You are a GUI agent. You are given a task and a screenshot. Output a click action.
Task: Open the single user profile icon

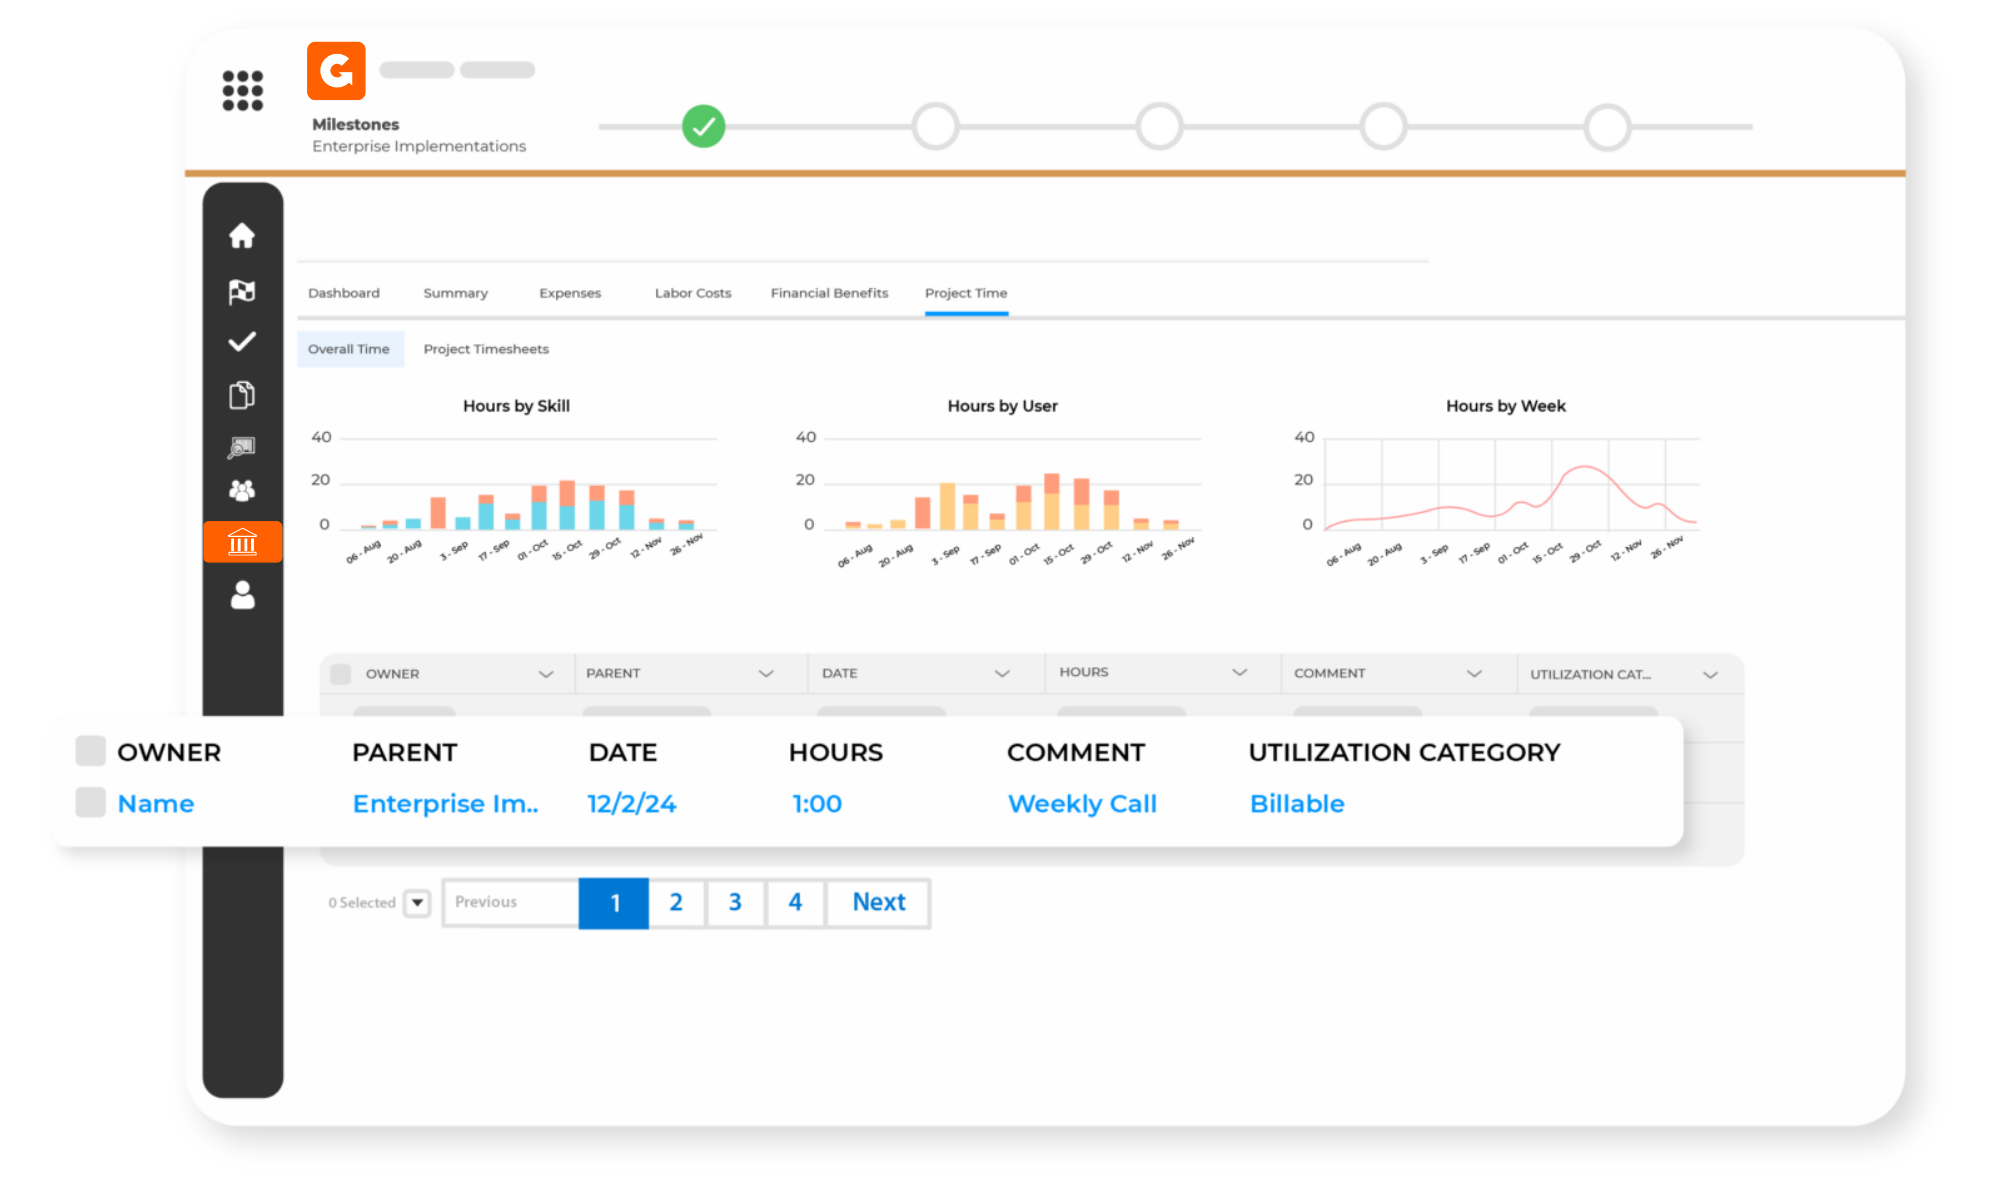pos(242,595)
